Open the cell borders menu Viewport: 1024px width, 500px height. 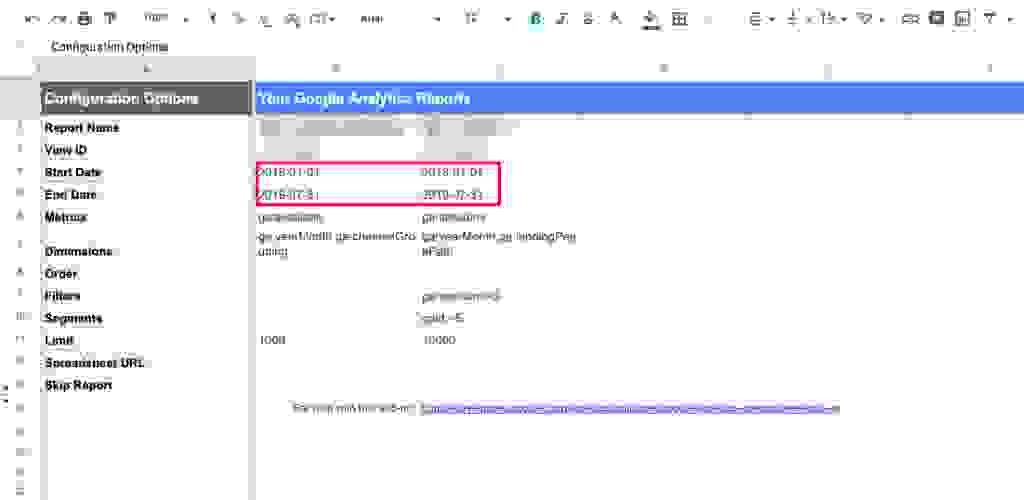click(x=680, y=20)
